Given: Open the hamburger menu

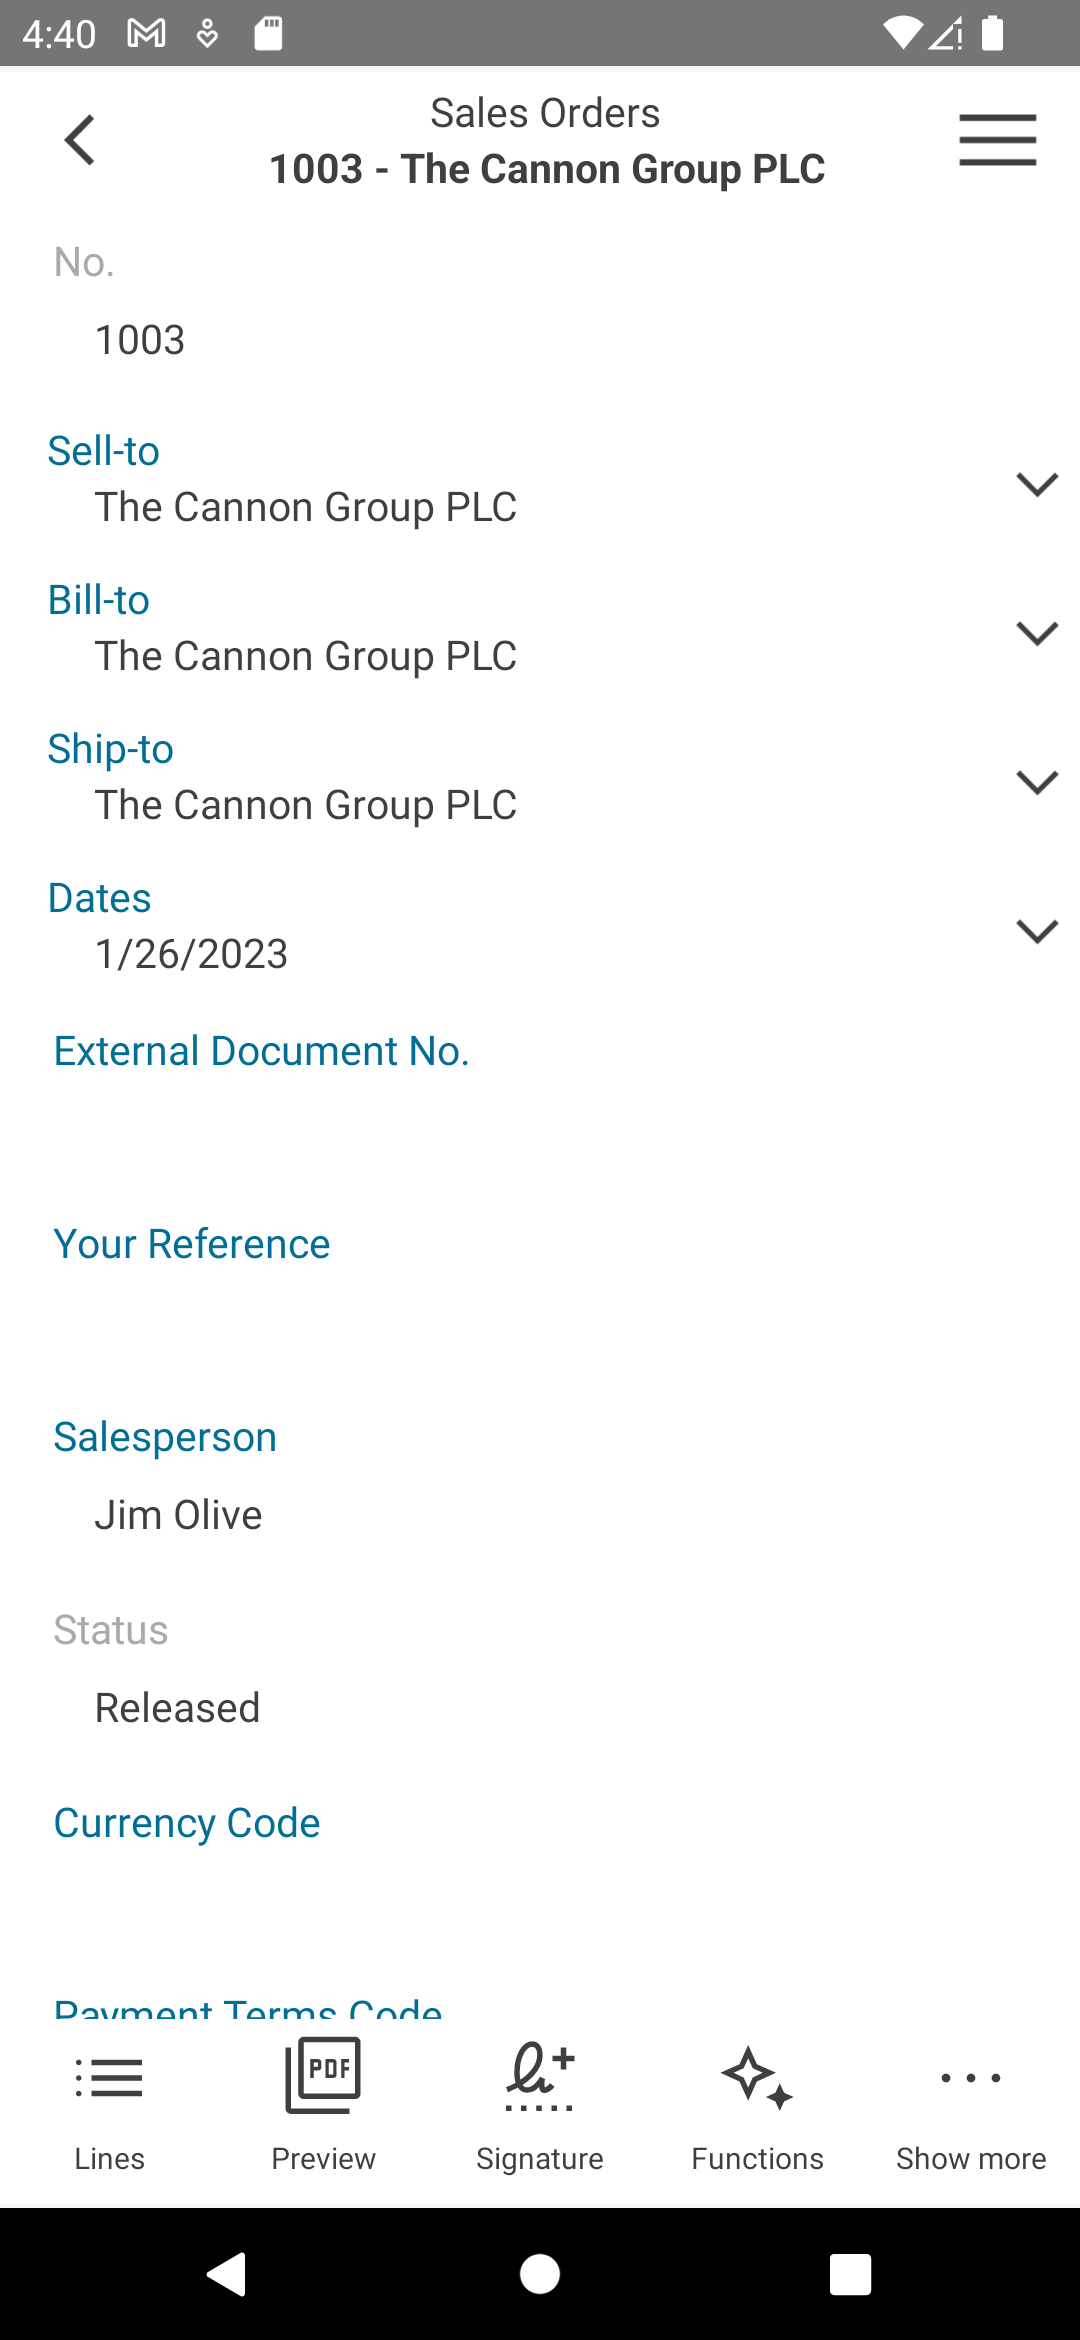Looking at the screenshot, I should 997,140.
